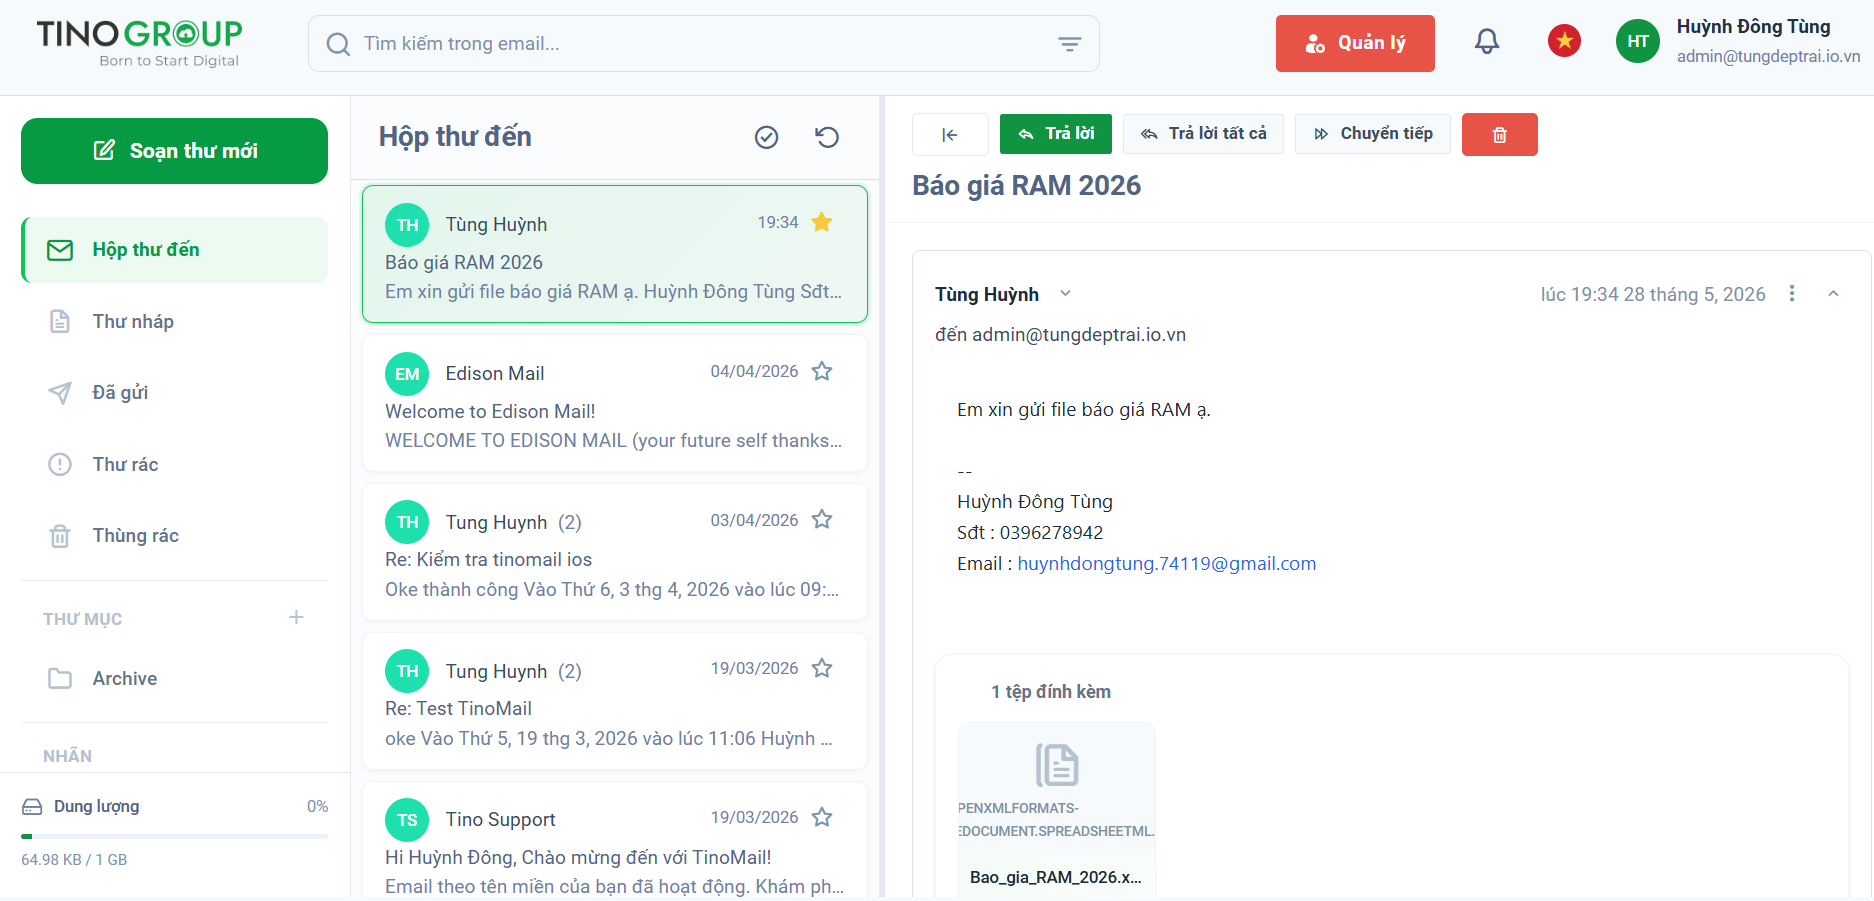The image size is (1874, 901).
Task: Open more options for Tùng Huỳnh message
Action: (1791, 293)
